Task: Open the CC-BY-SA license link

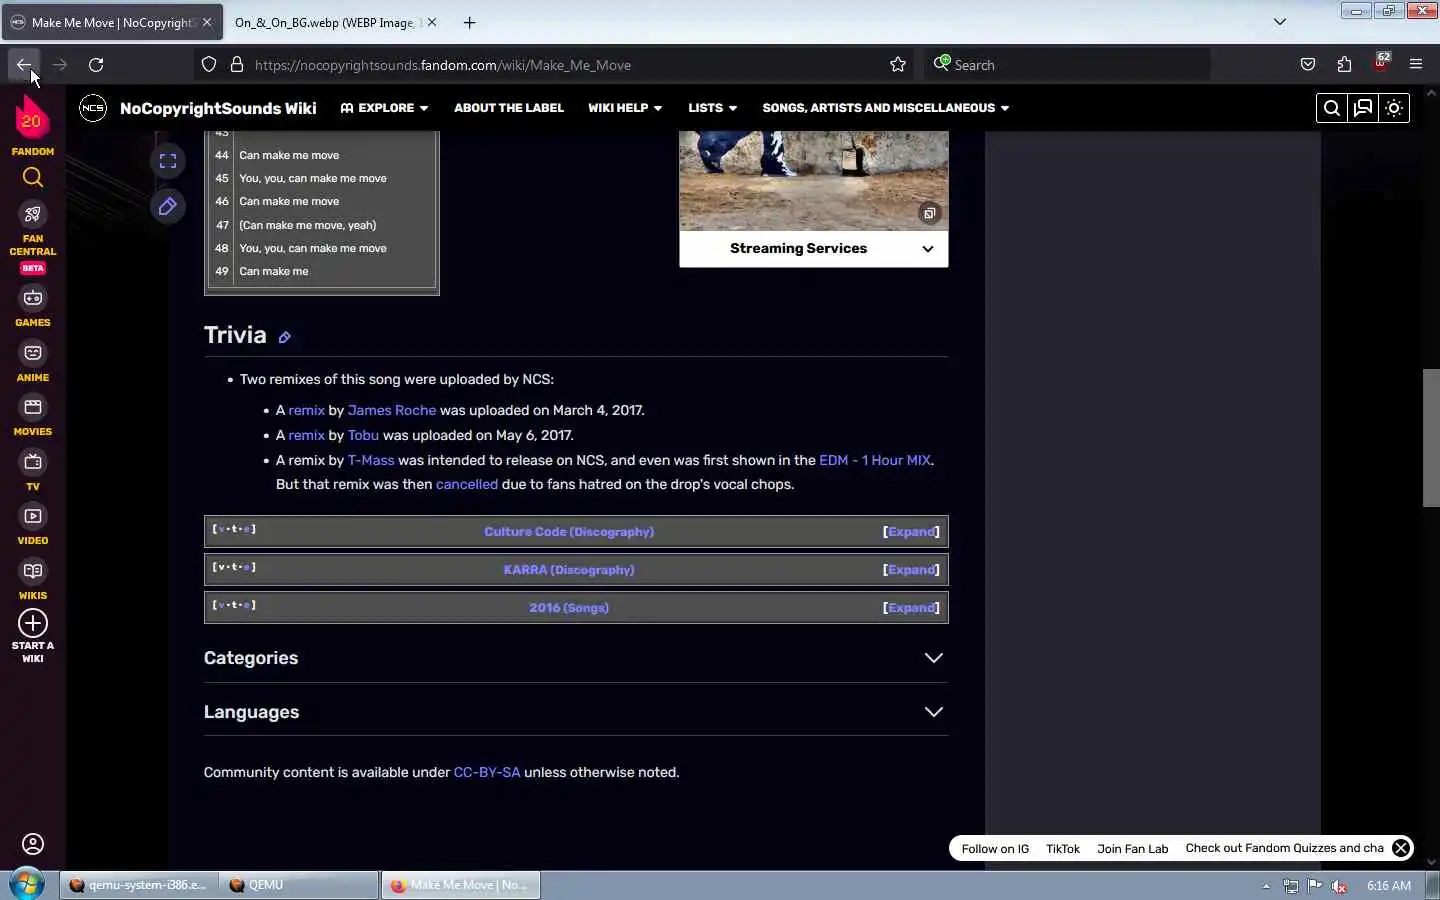Action: [487, 772]
